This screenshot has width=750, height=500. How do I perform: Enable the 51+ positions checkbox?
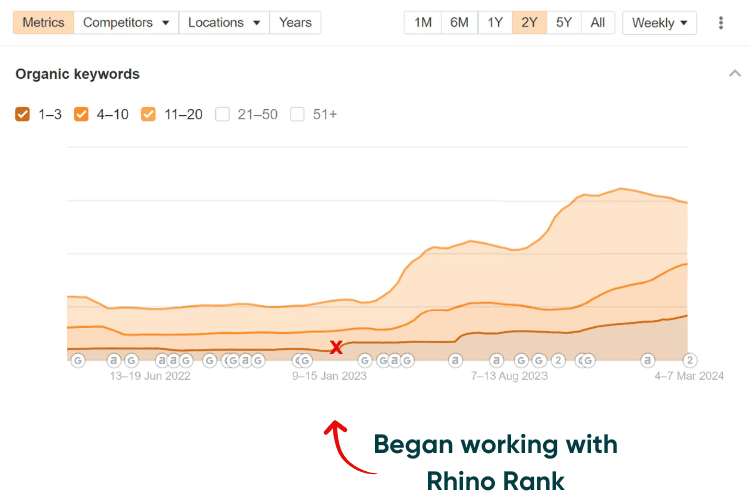(x=297, y=114)
